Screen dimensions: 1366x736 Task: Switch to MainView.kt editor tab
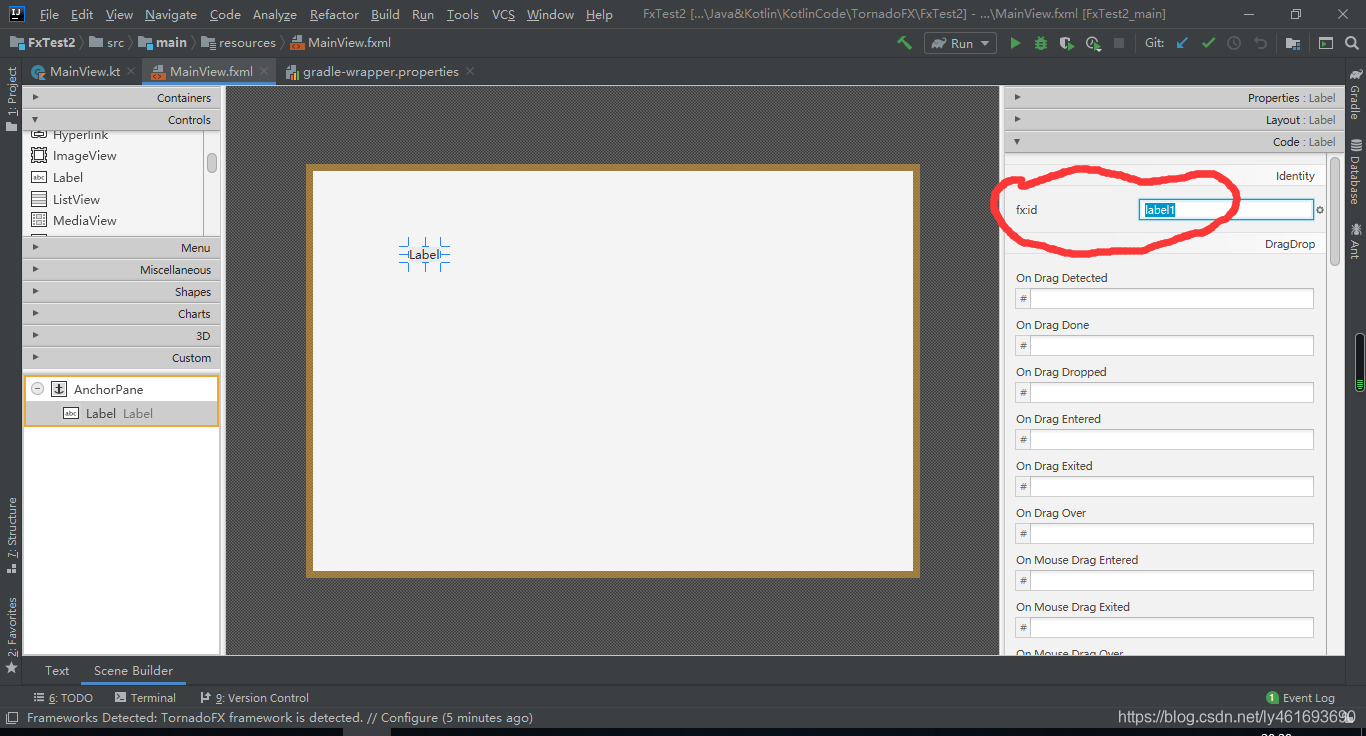75,71
